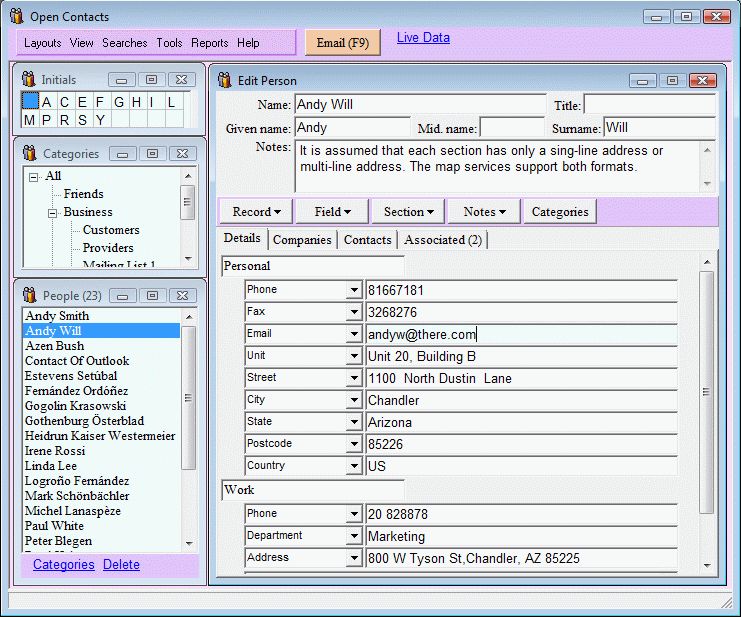Click the People list scrollbar thumb
The image size is (741, 617).
coord(189,398)
